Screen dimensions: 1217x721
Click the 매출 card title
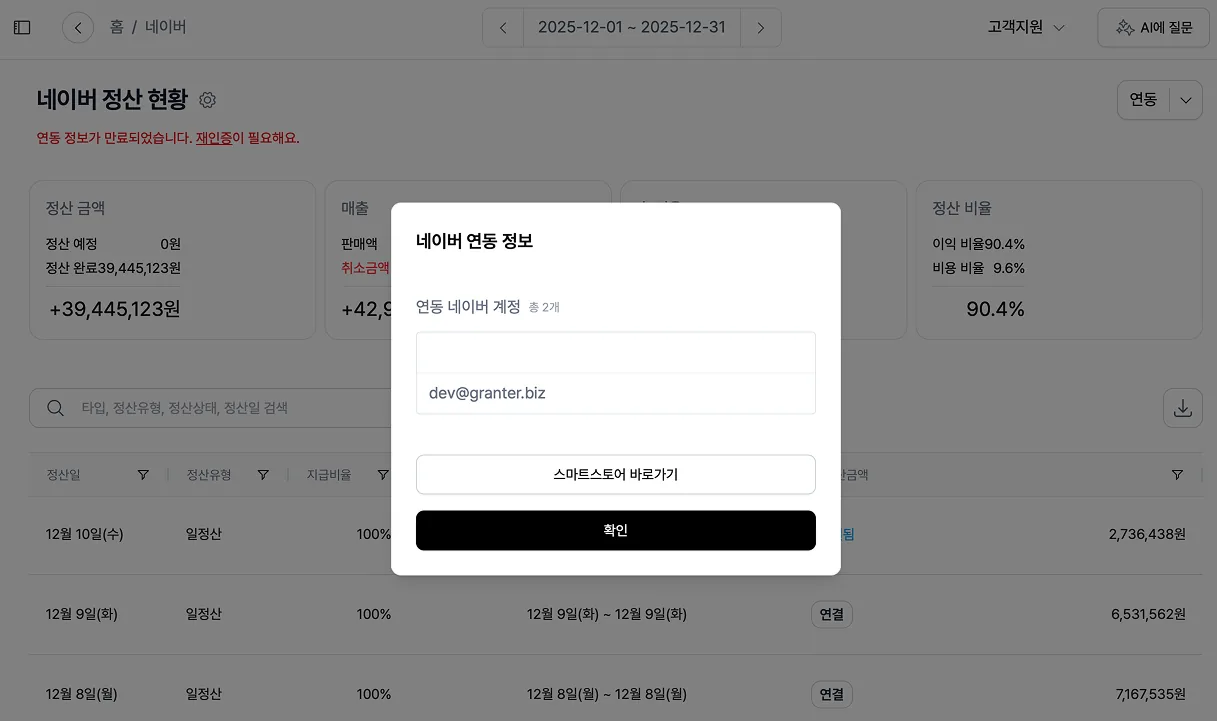pos(355,209)
